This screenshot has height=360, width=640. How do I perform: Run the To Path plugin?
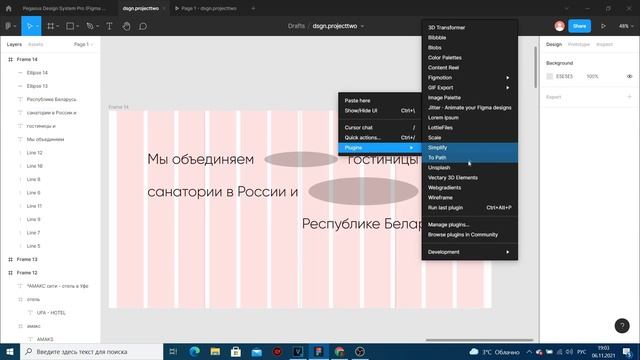[469, 158]
